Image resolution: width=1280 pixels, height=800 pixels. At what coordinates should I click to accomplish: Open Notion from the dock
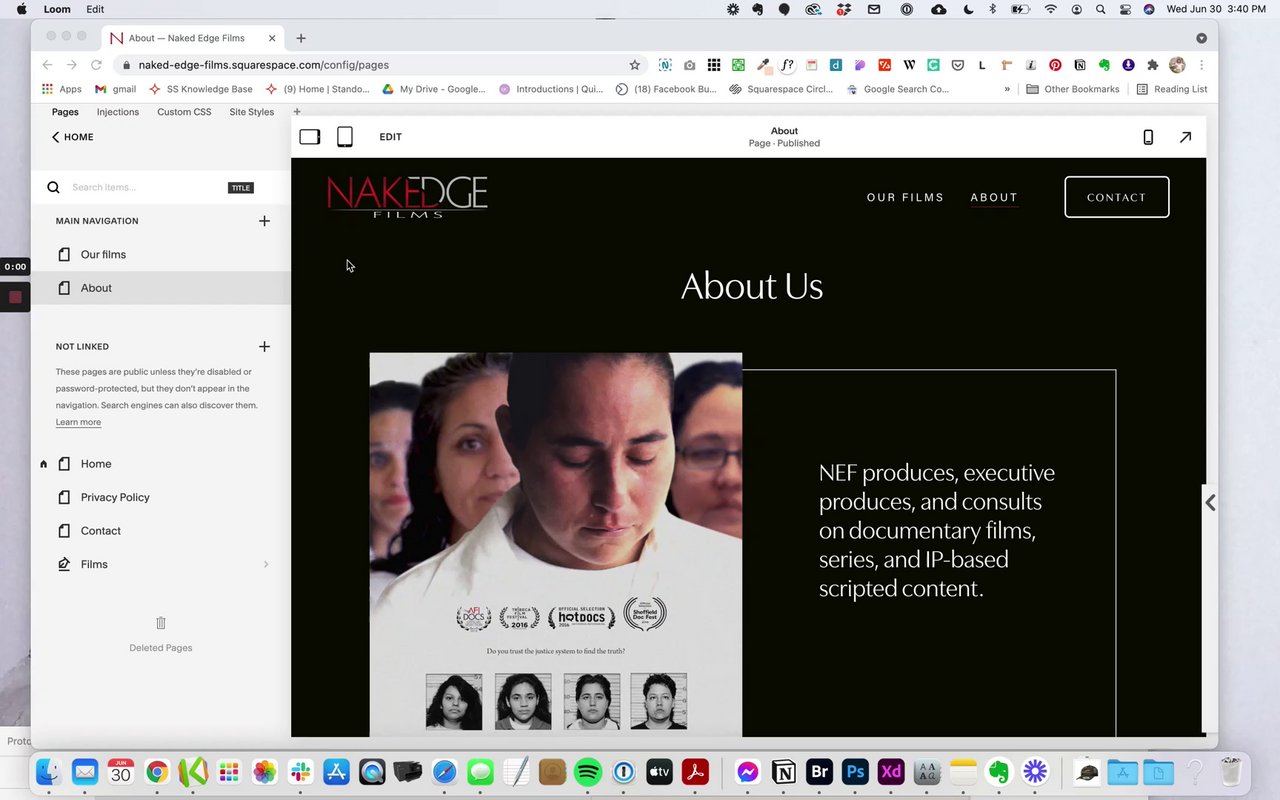click(x=784, y=772)
